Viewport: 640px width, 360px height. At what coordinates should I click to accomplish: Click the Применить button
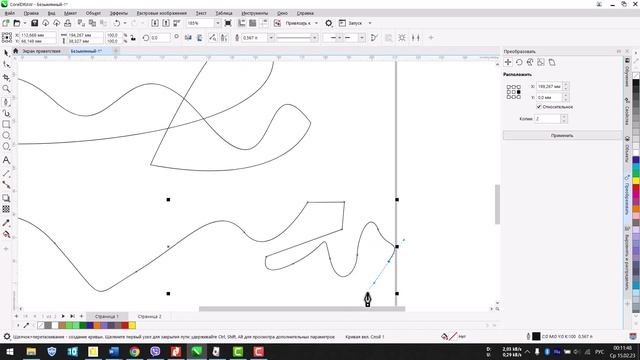point(562,136)
